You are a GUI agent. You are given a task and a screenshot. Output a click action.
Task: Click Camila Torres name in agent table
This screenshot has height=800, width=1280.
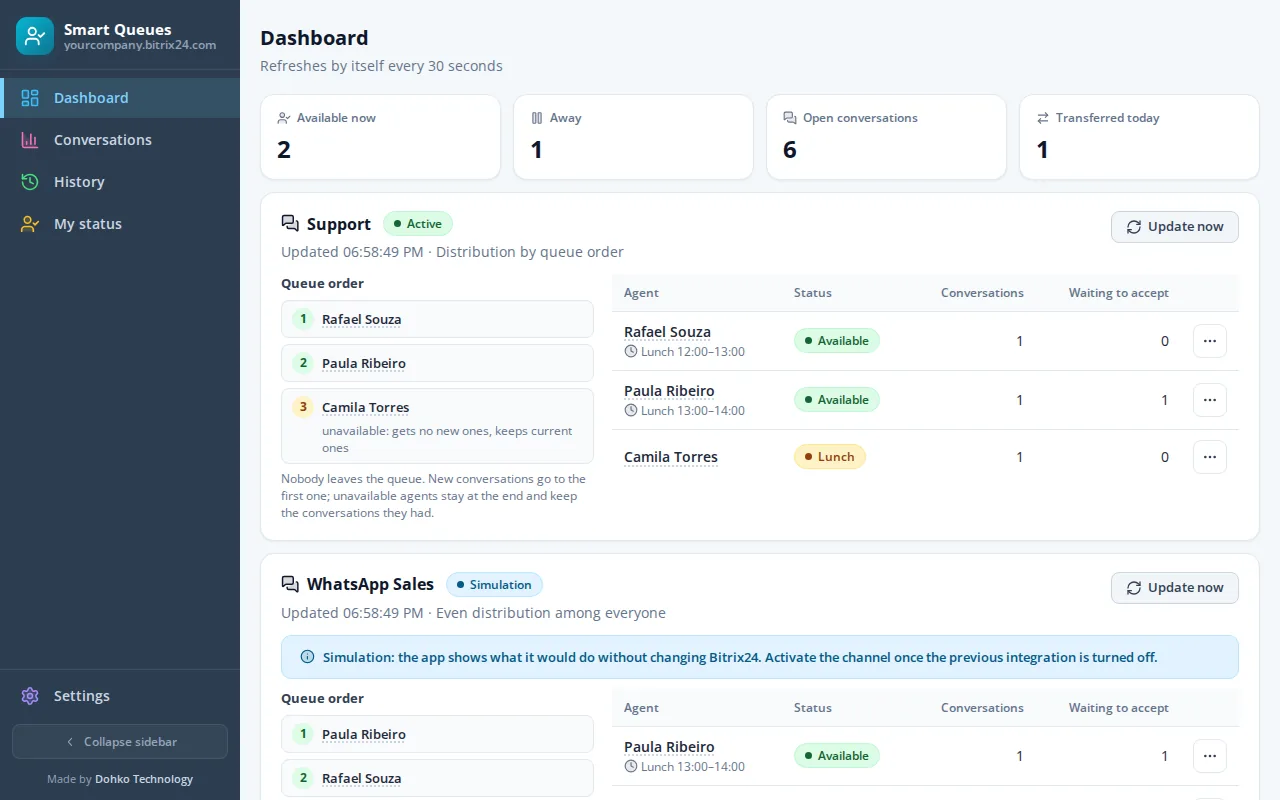671,457
